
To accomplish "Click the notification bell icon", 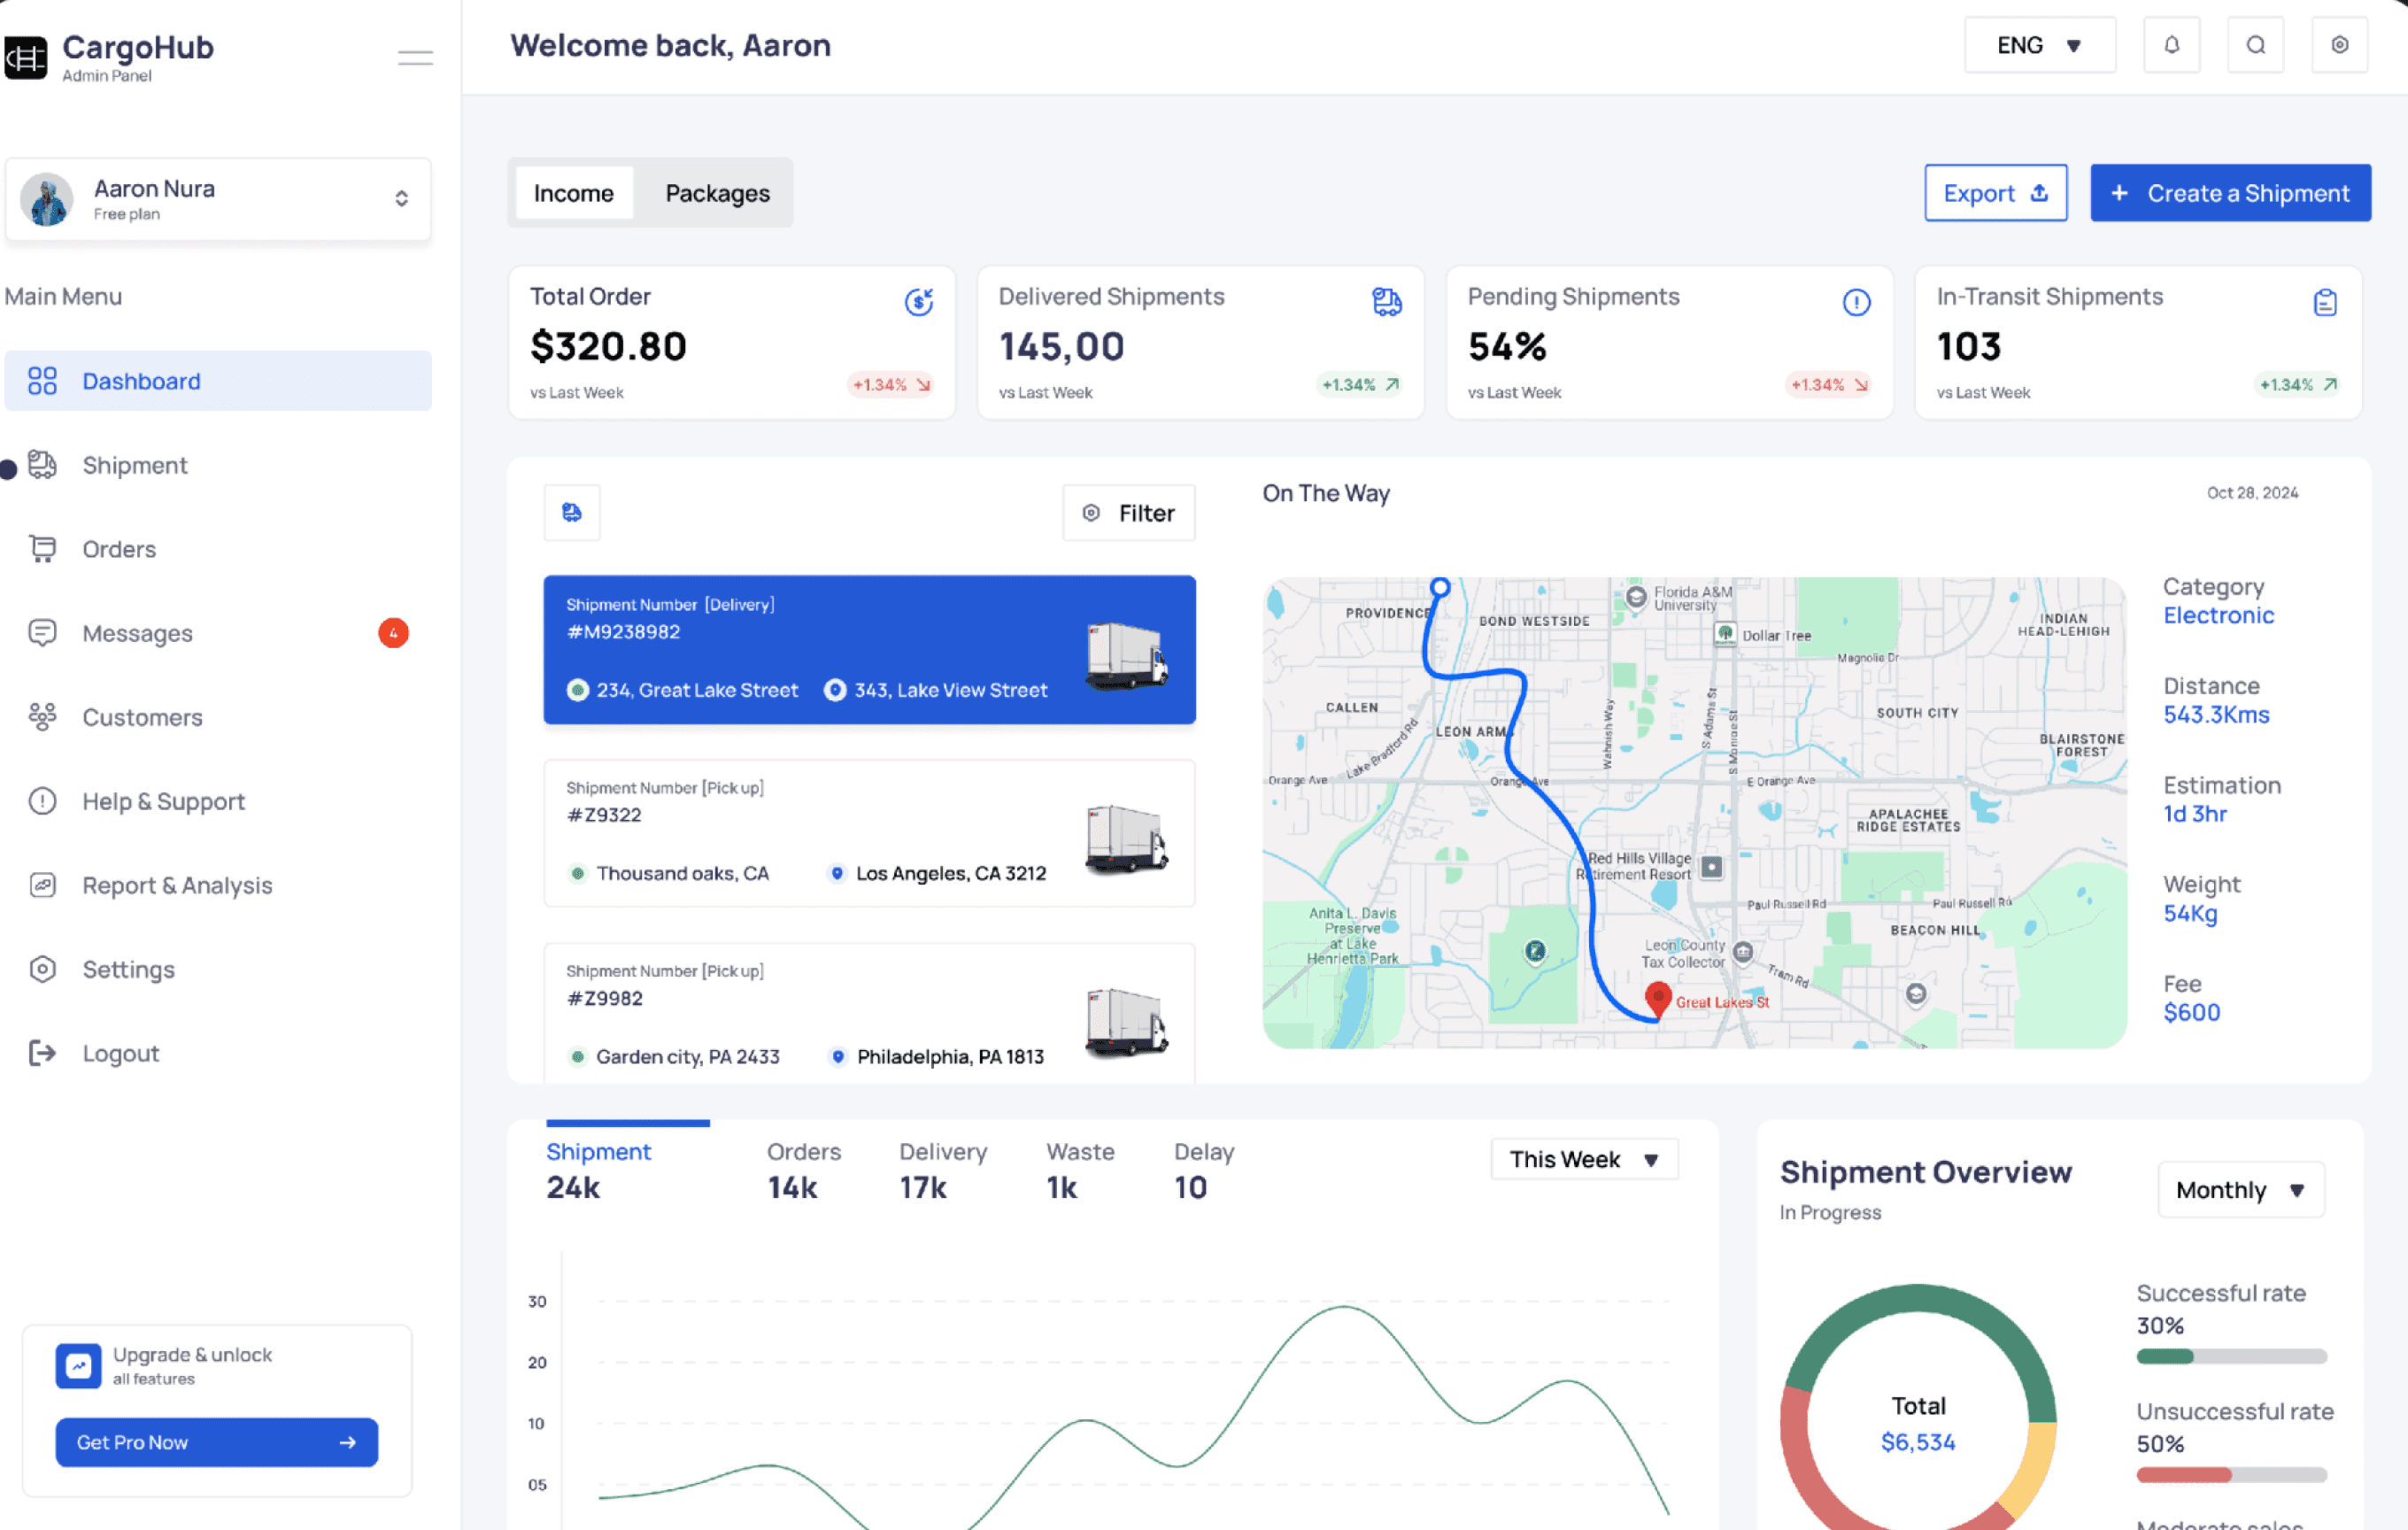I will [2171, 45].
